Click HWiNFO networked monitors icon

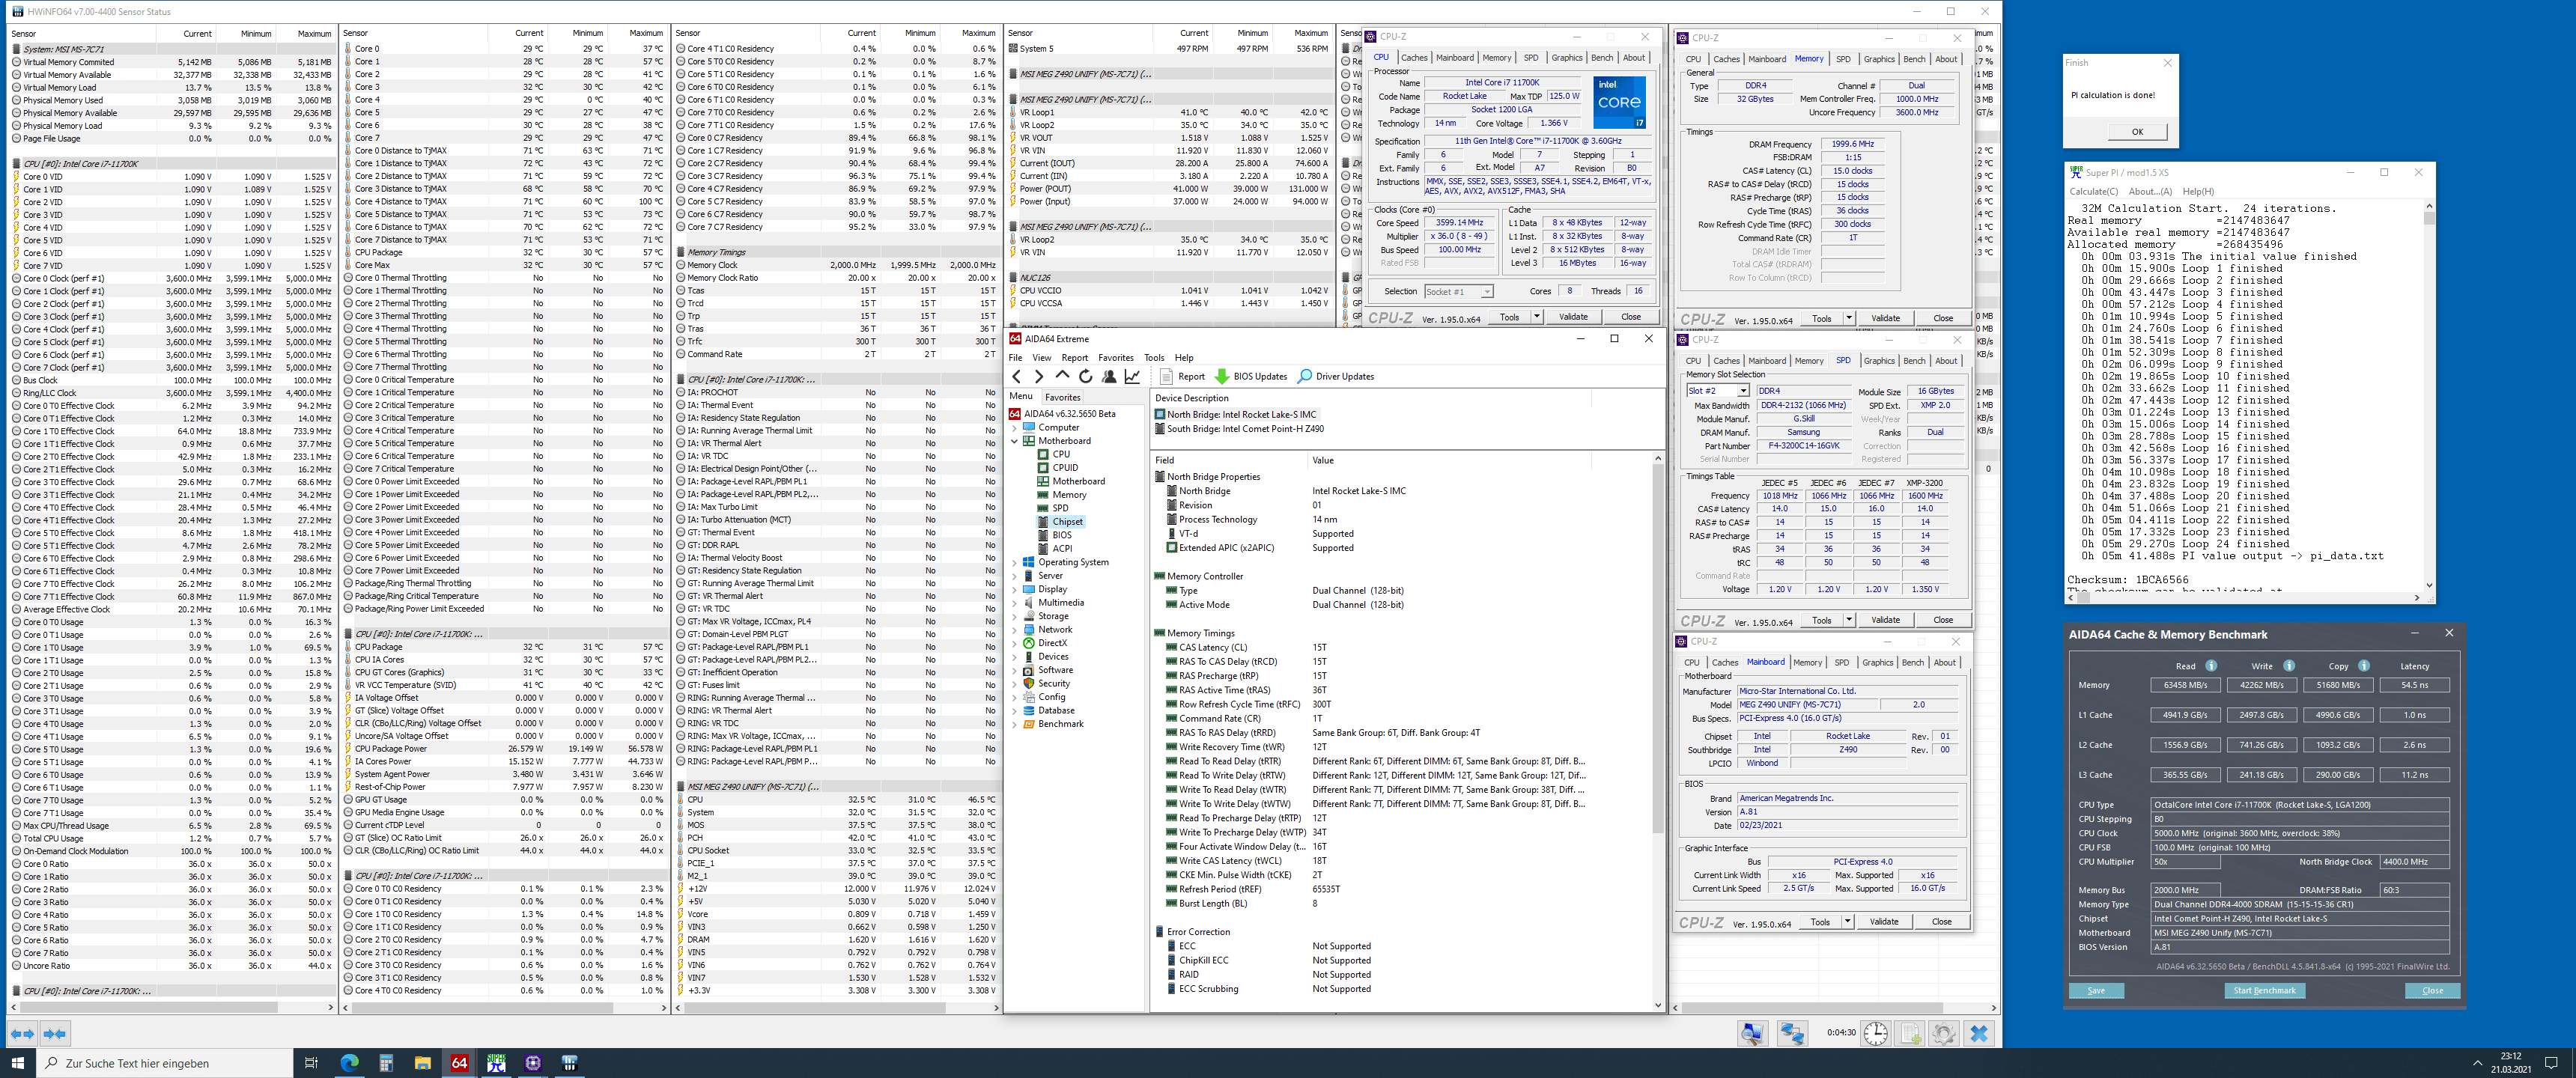(1792, 1034)
